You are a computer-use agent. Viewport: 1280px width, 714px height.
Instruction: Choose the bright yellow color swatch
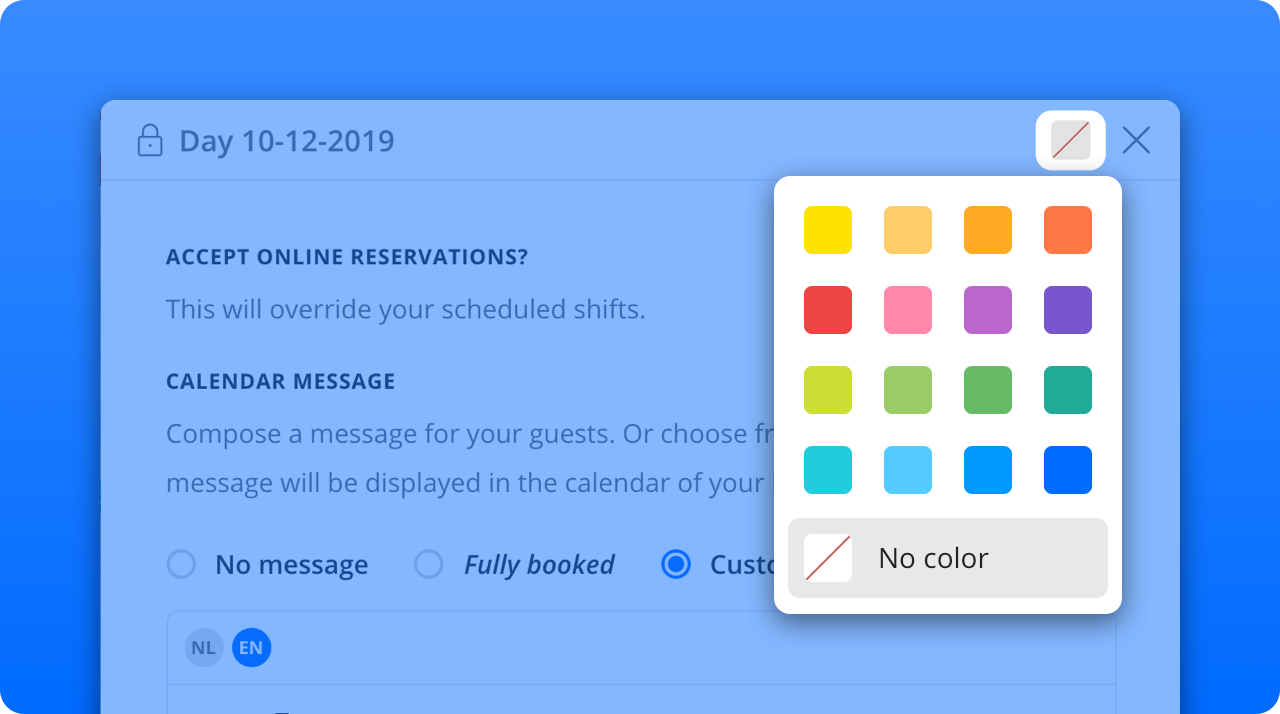(828, 230)
